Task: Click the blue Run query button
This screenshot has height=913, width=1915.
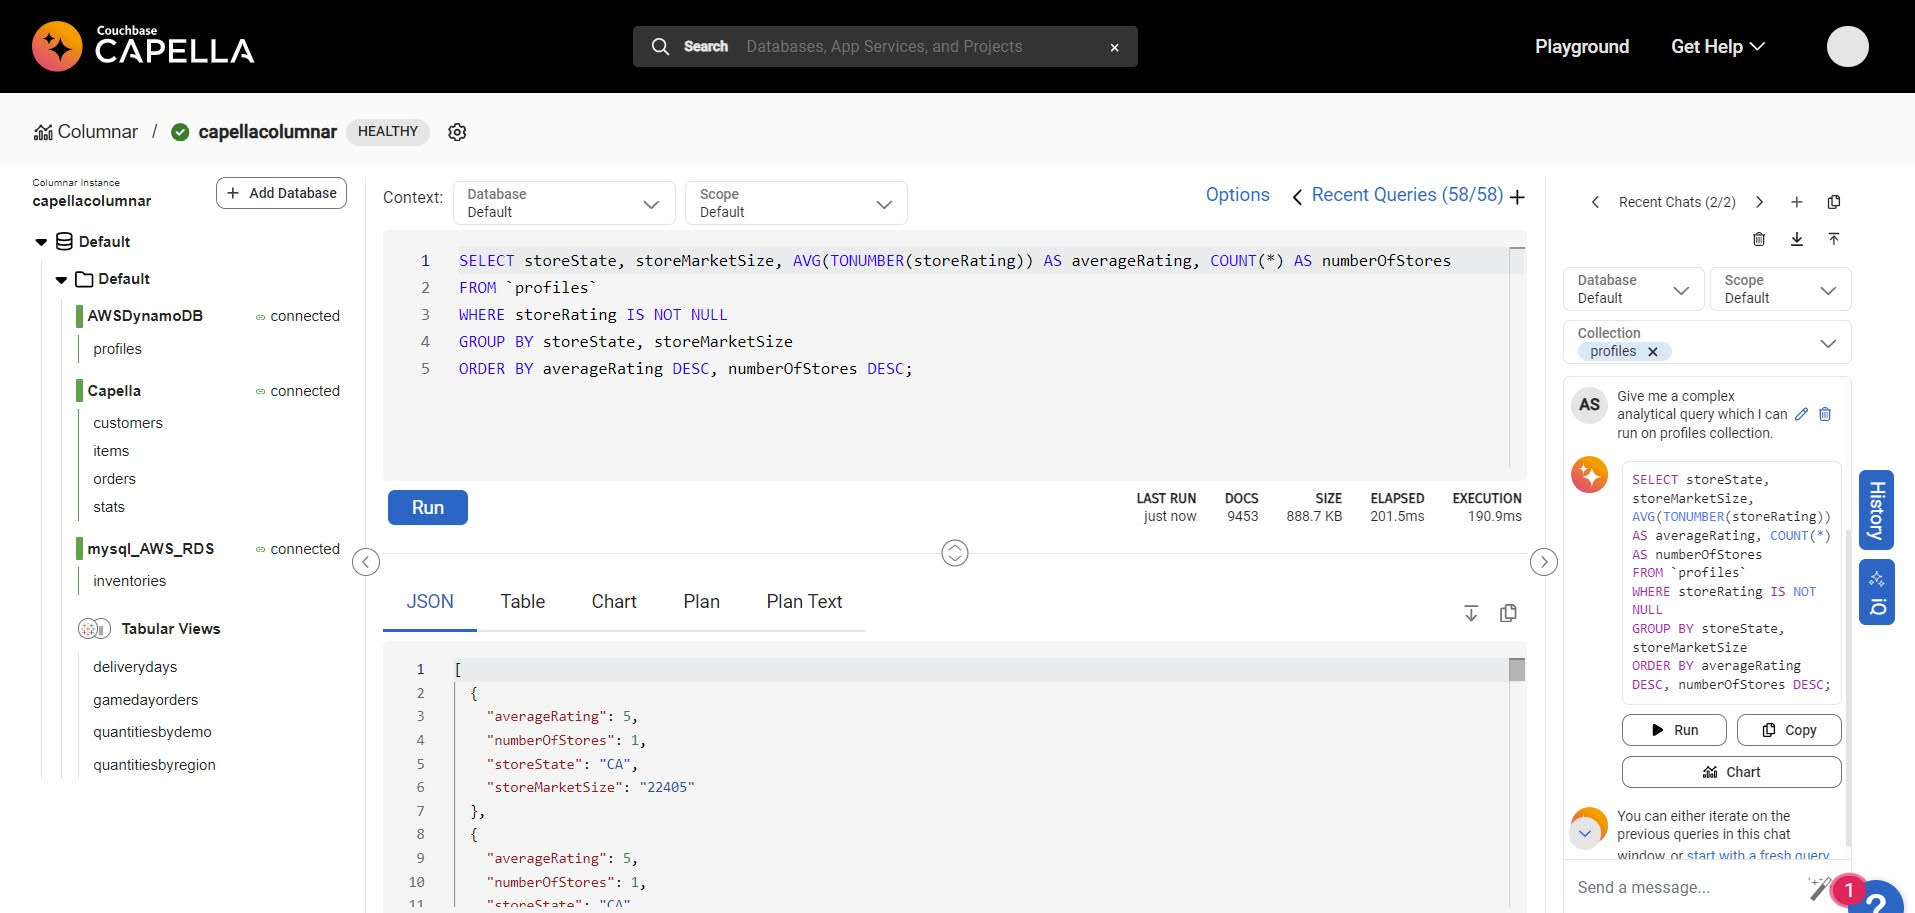Action: (427, 507)
